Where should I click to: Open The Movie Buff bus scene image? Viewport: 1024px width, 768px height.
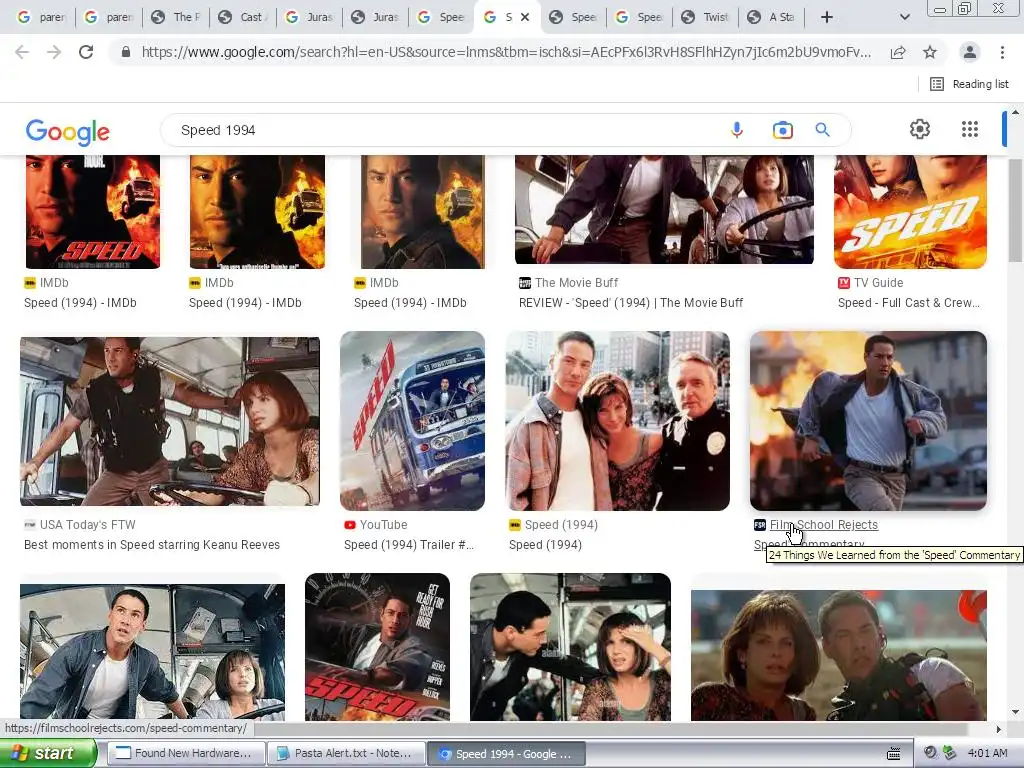click(664, 210)
